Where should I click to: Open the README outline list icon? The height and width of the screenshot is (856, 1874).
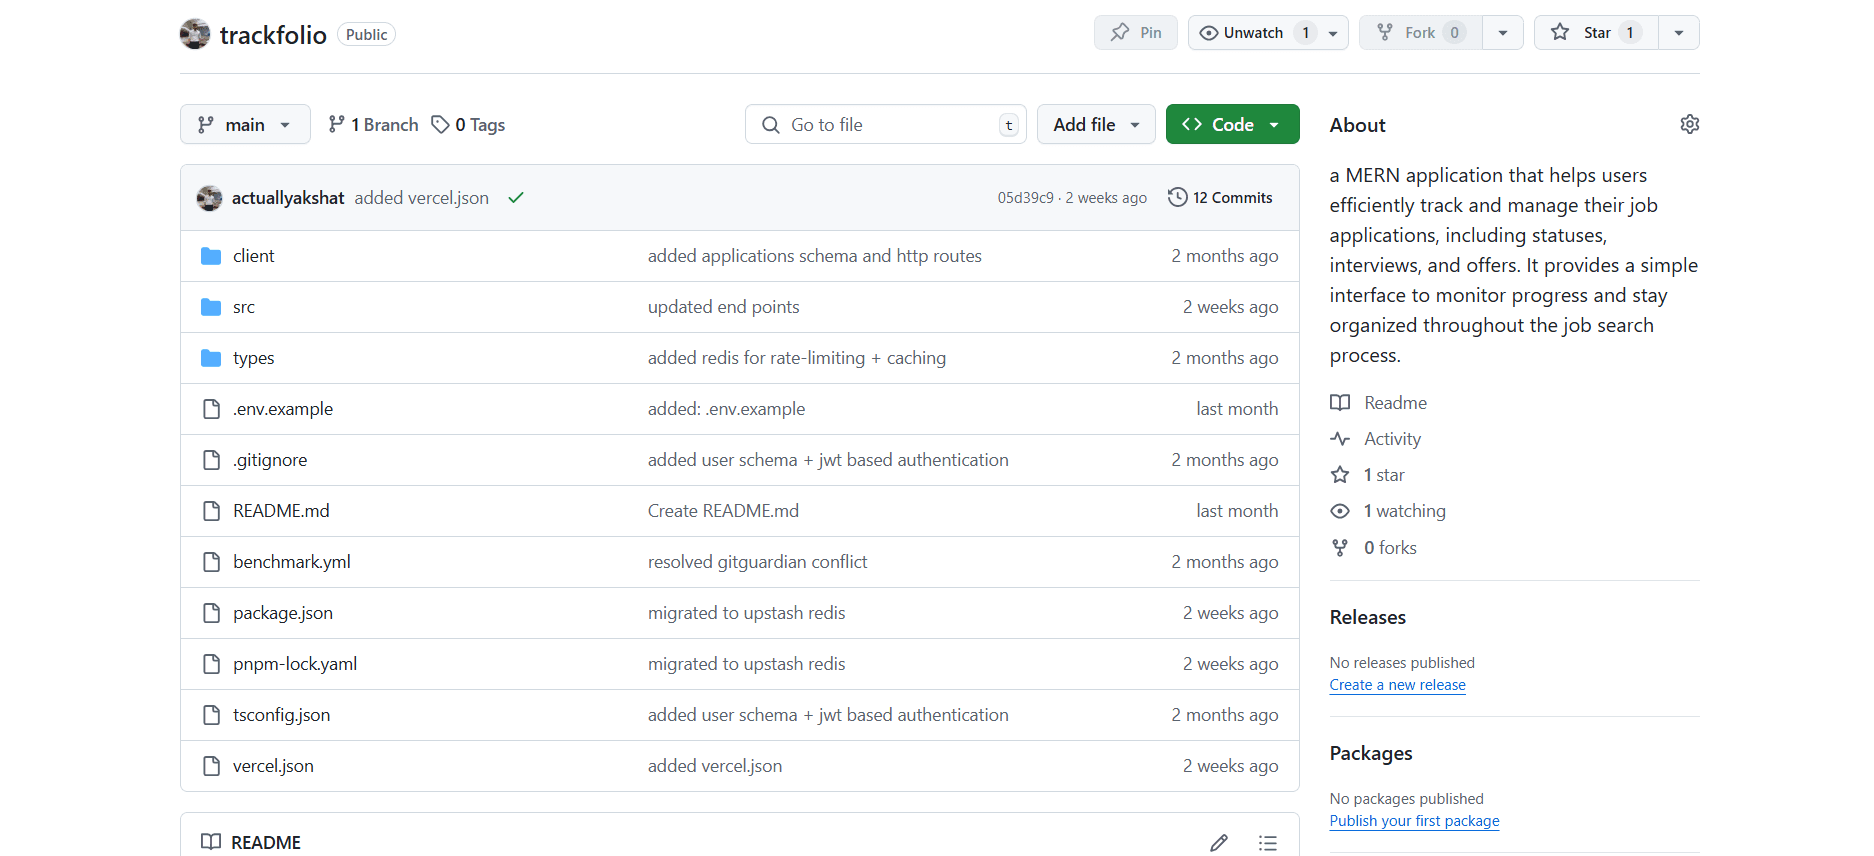pos(1267,843)
